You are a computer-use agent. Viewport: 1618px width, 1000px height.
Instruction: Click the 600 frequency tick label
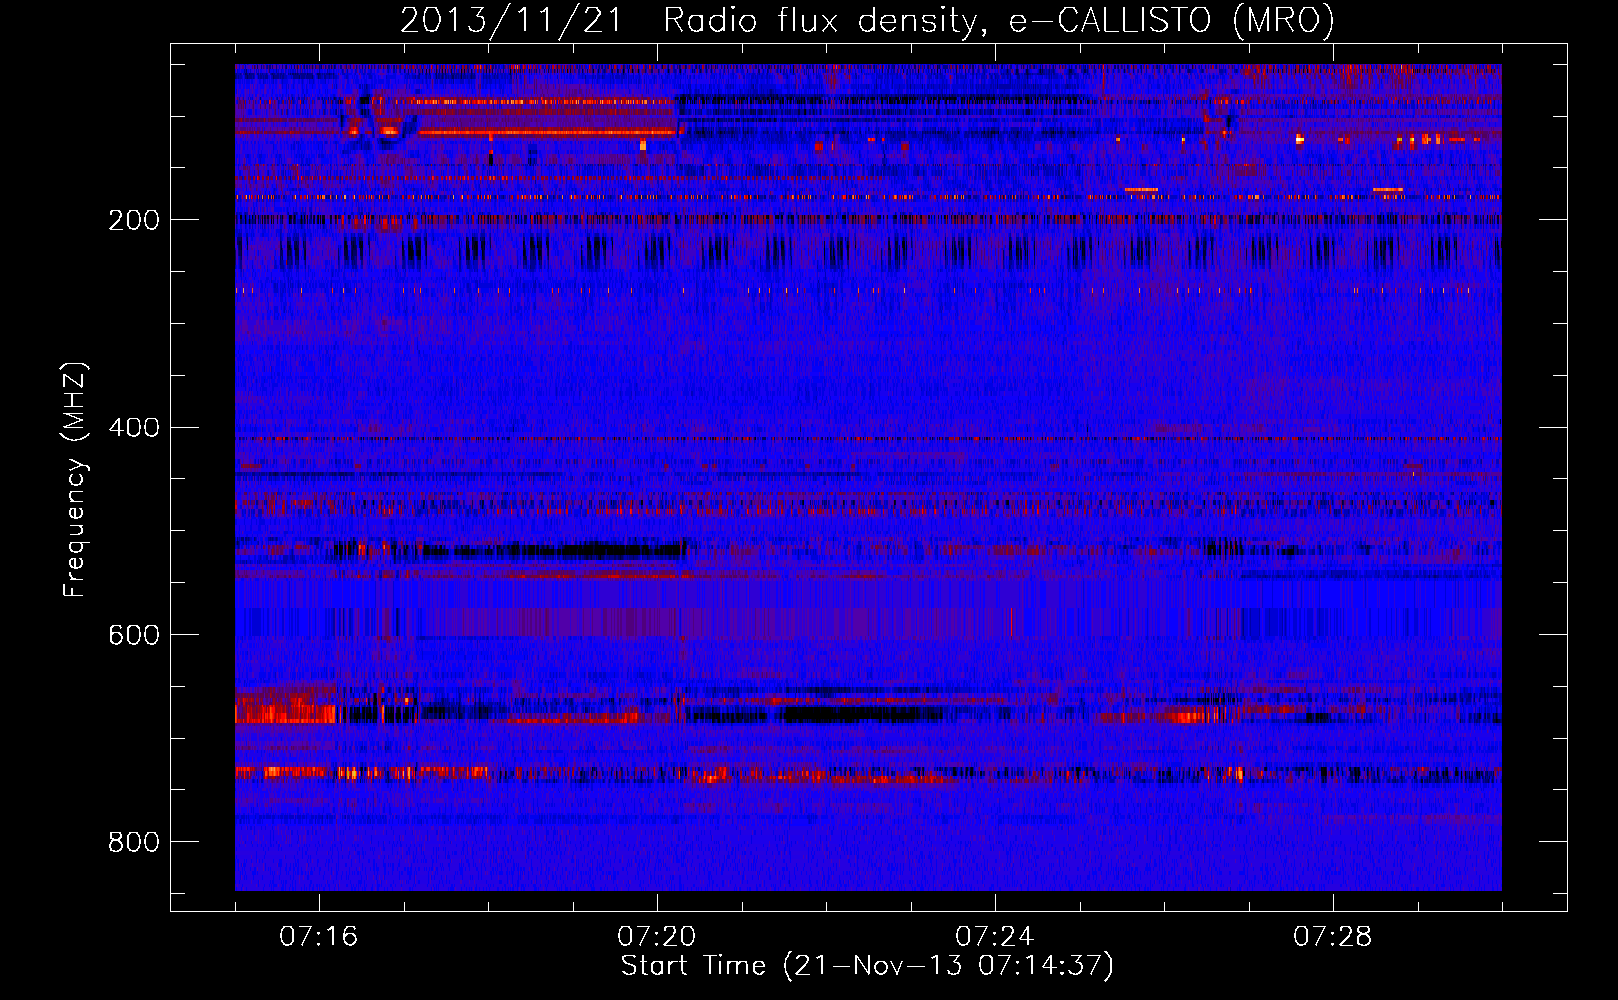[x=134, y=635]
